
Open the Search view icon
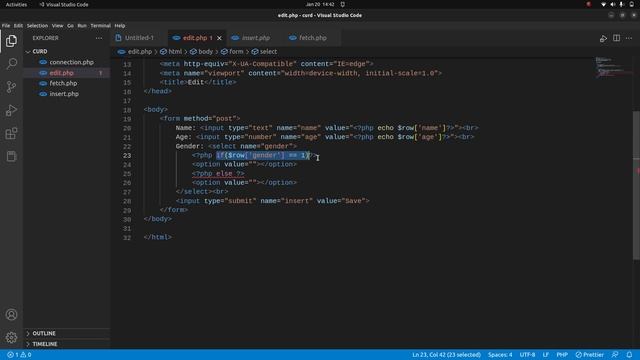pyautogui.click(x=11, y=64)
